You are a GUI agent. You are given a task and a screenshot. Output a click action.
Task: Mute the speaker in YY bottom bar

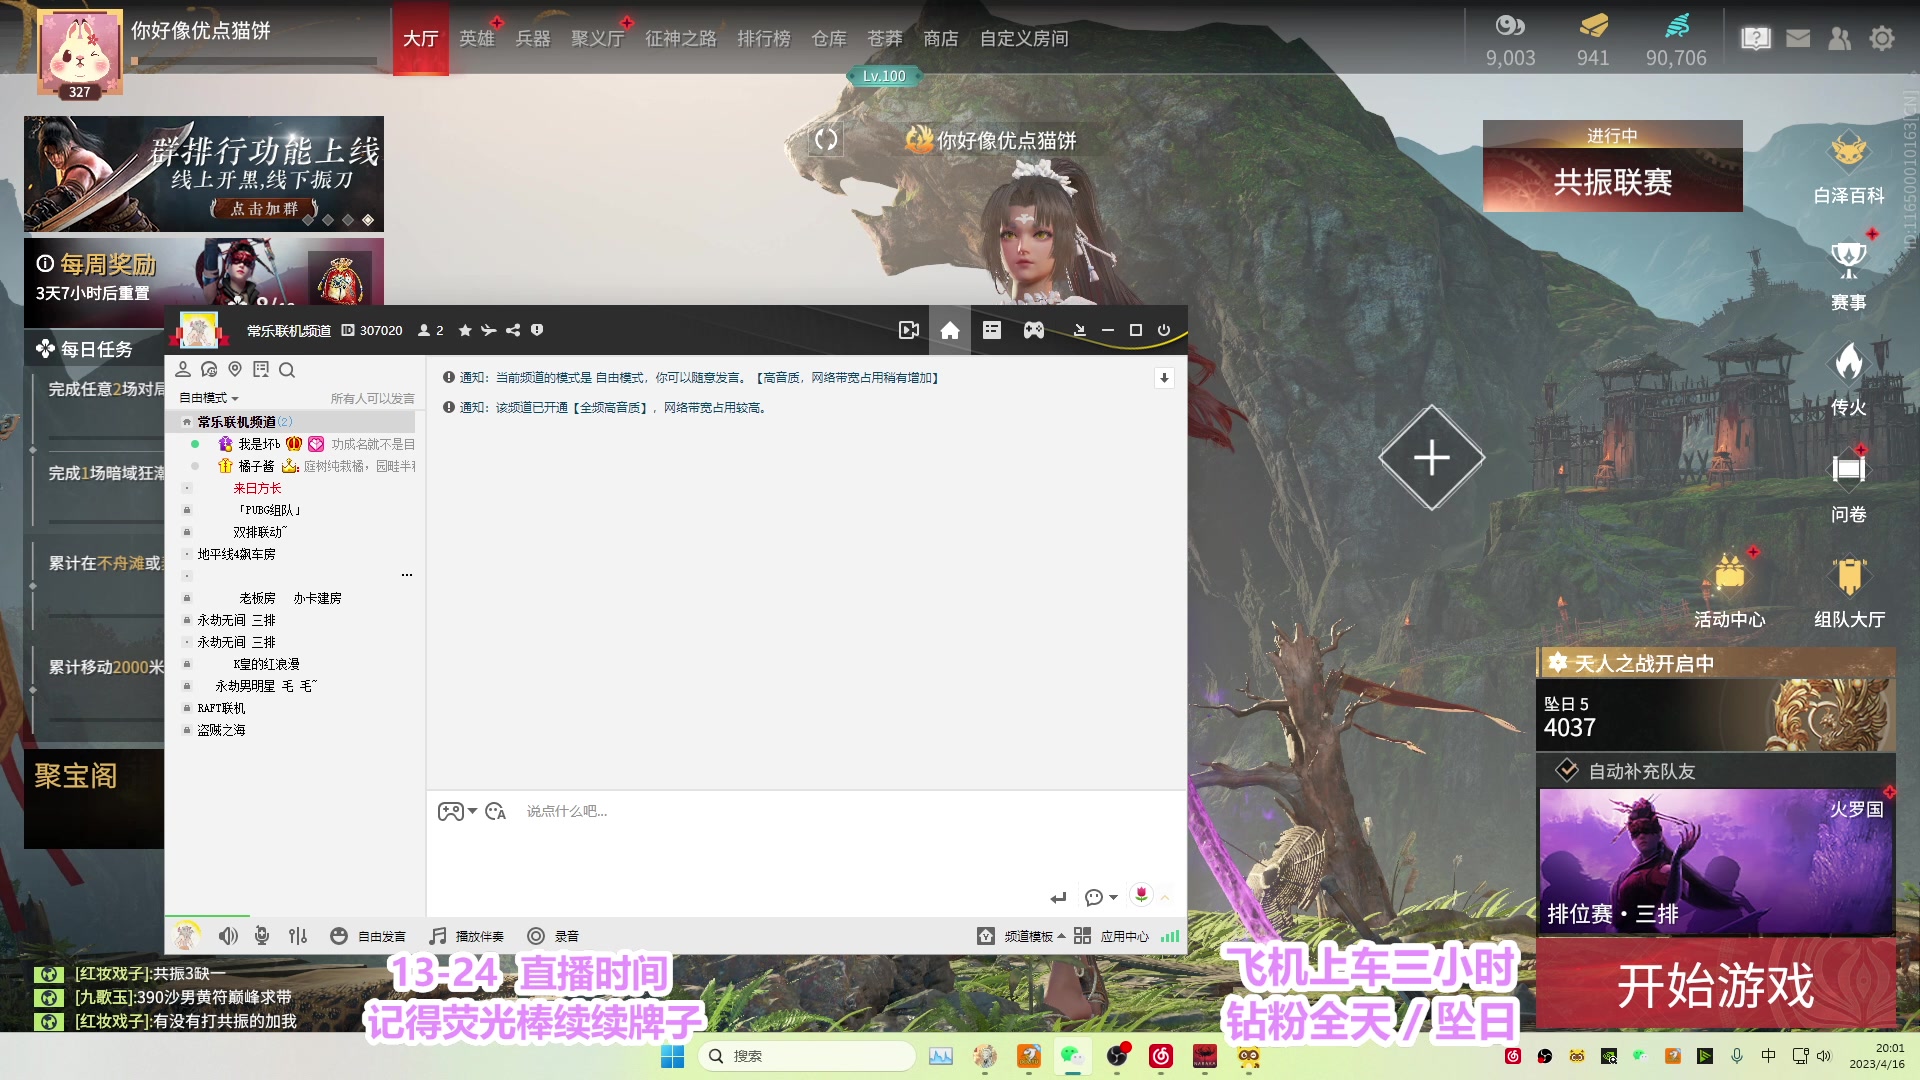[228, 936]
